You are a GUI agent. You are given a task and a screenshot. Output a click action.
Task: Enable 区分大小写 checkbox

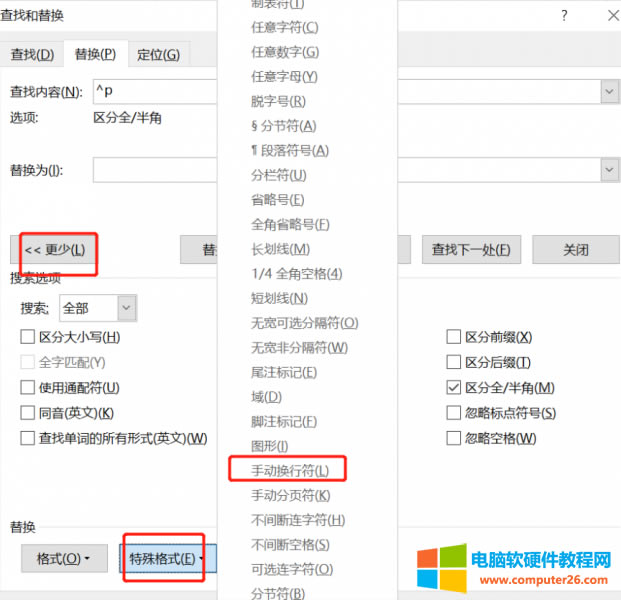(x=28, y=337)
